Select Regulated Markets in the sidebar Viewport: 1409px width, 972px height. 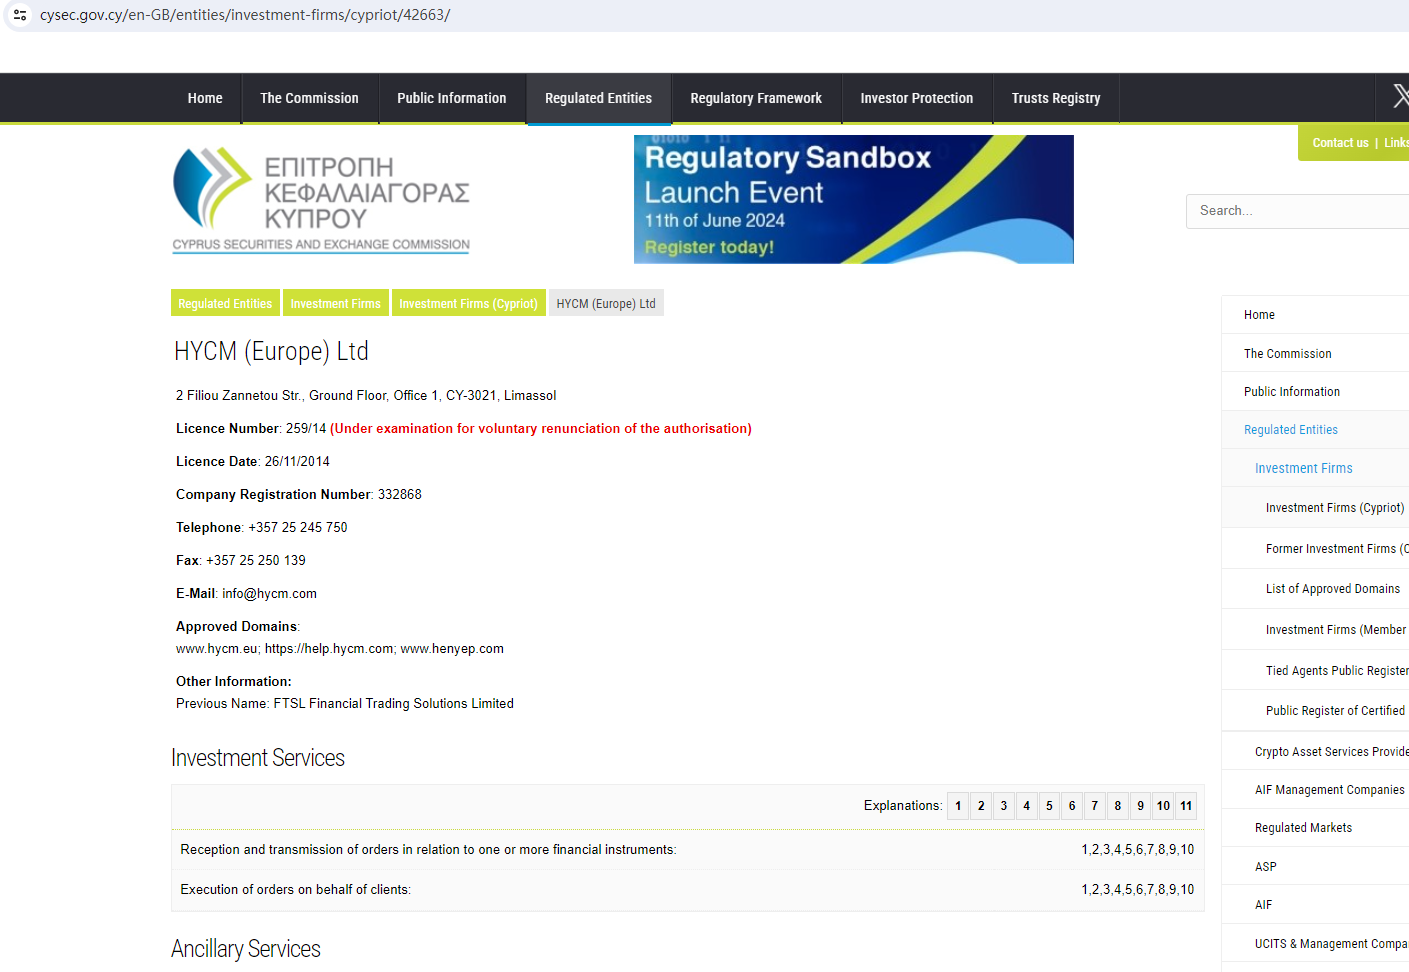1303,828
